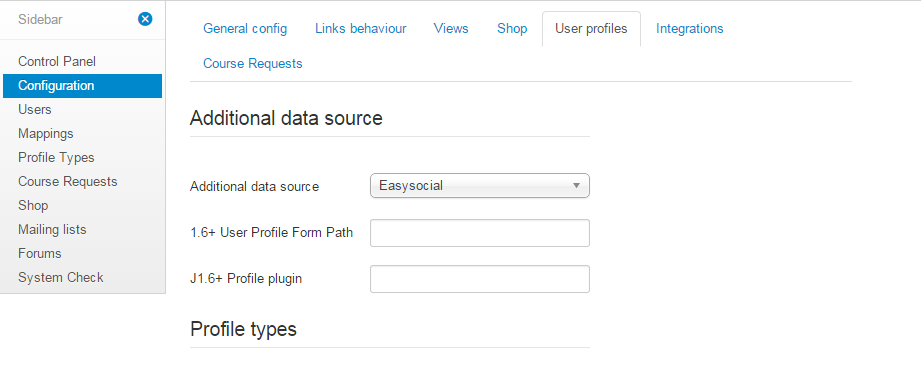Click the User profiles tab
921x375 pixels.
tap(591, 28)
